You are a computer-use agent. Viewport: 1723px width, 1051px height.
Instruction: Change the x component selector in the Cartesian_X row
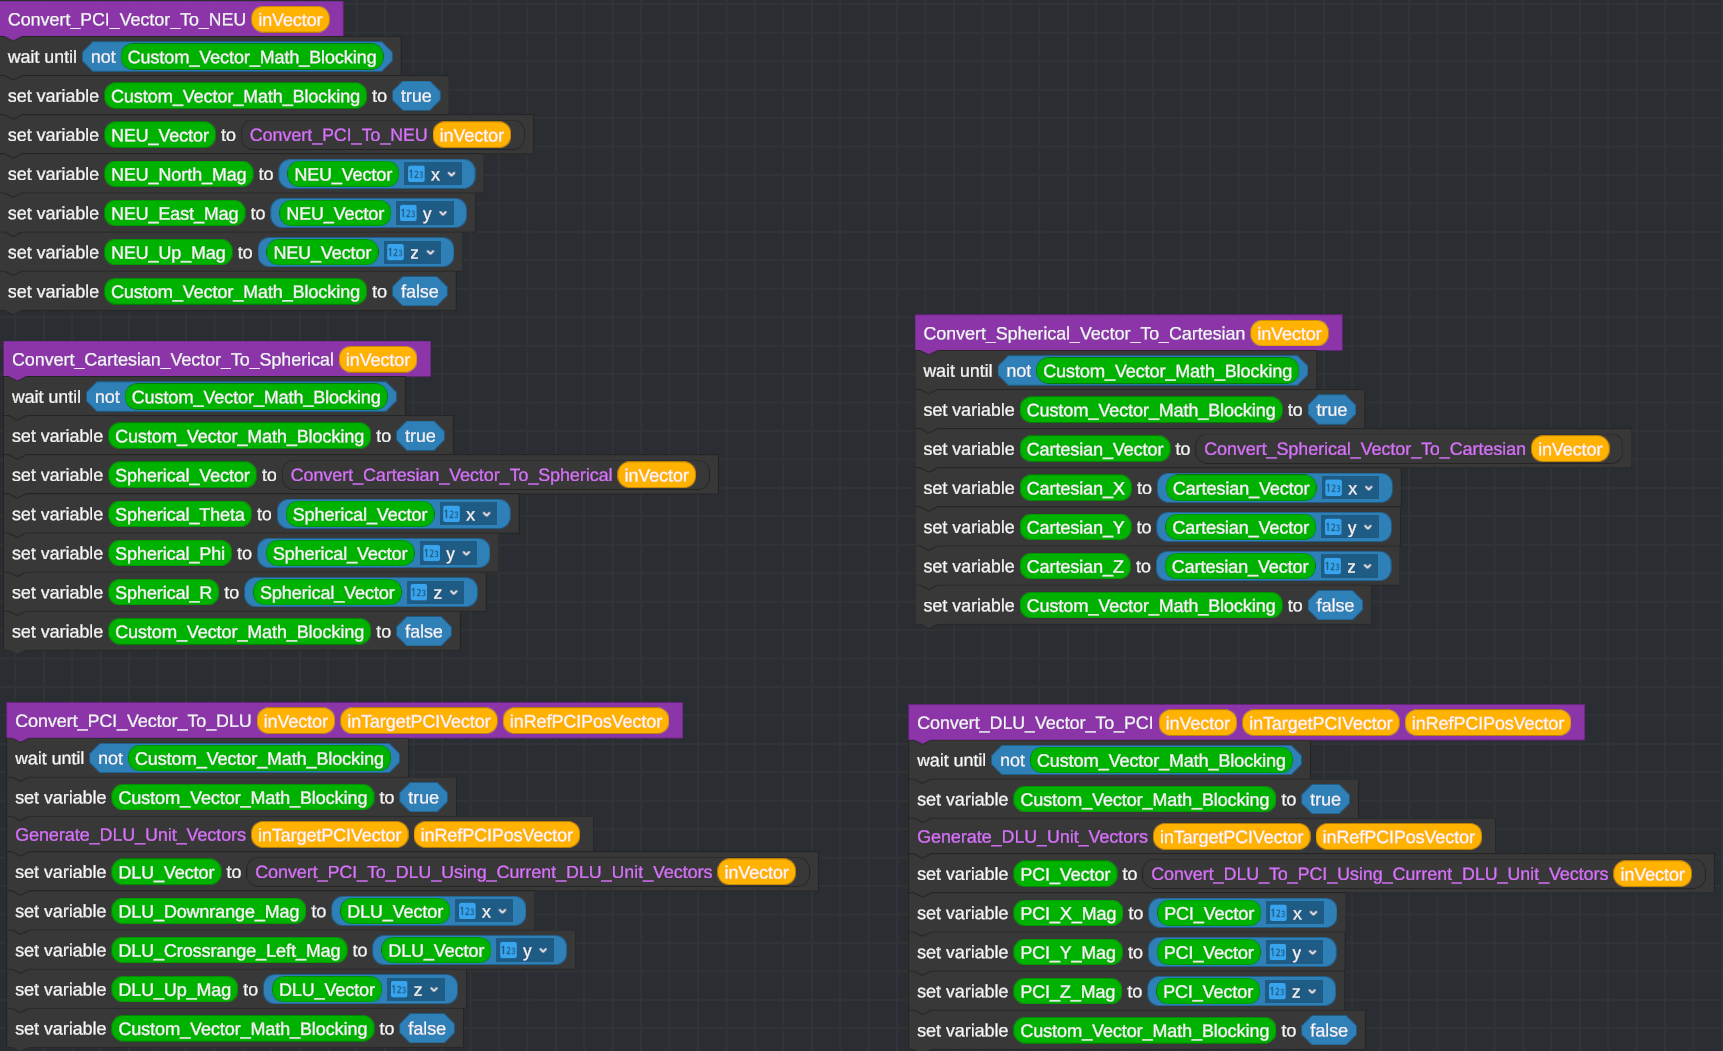1351,488
